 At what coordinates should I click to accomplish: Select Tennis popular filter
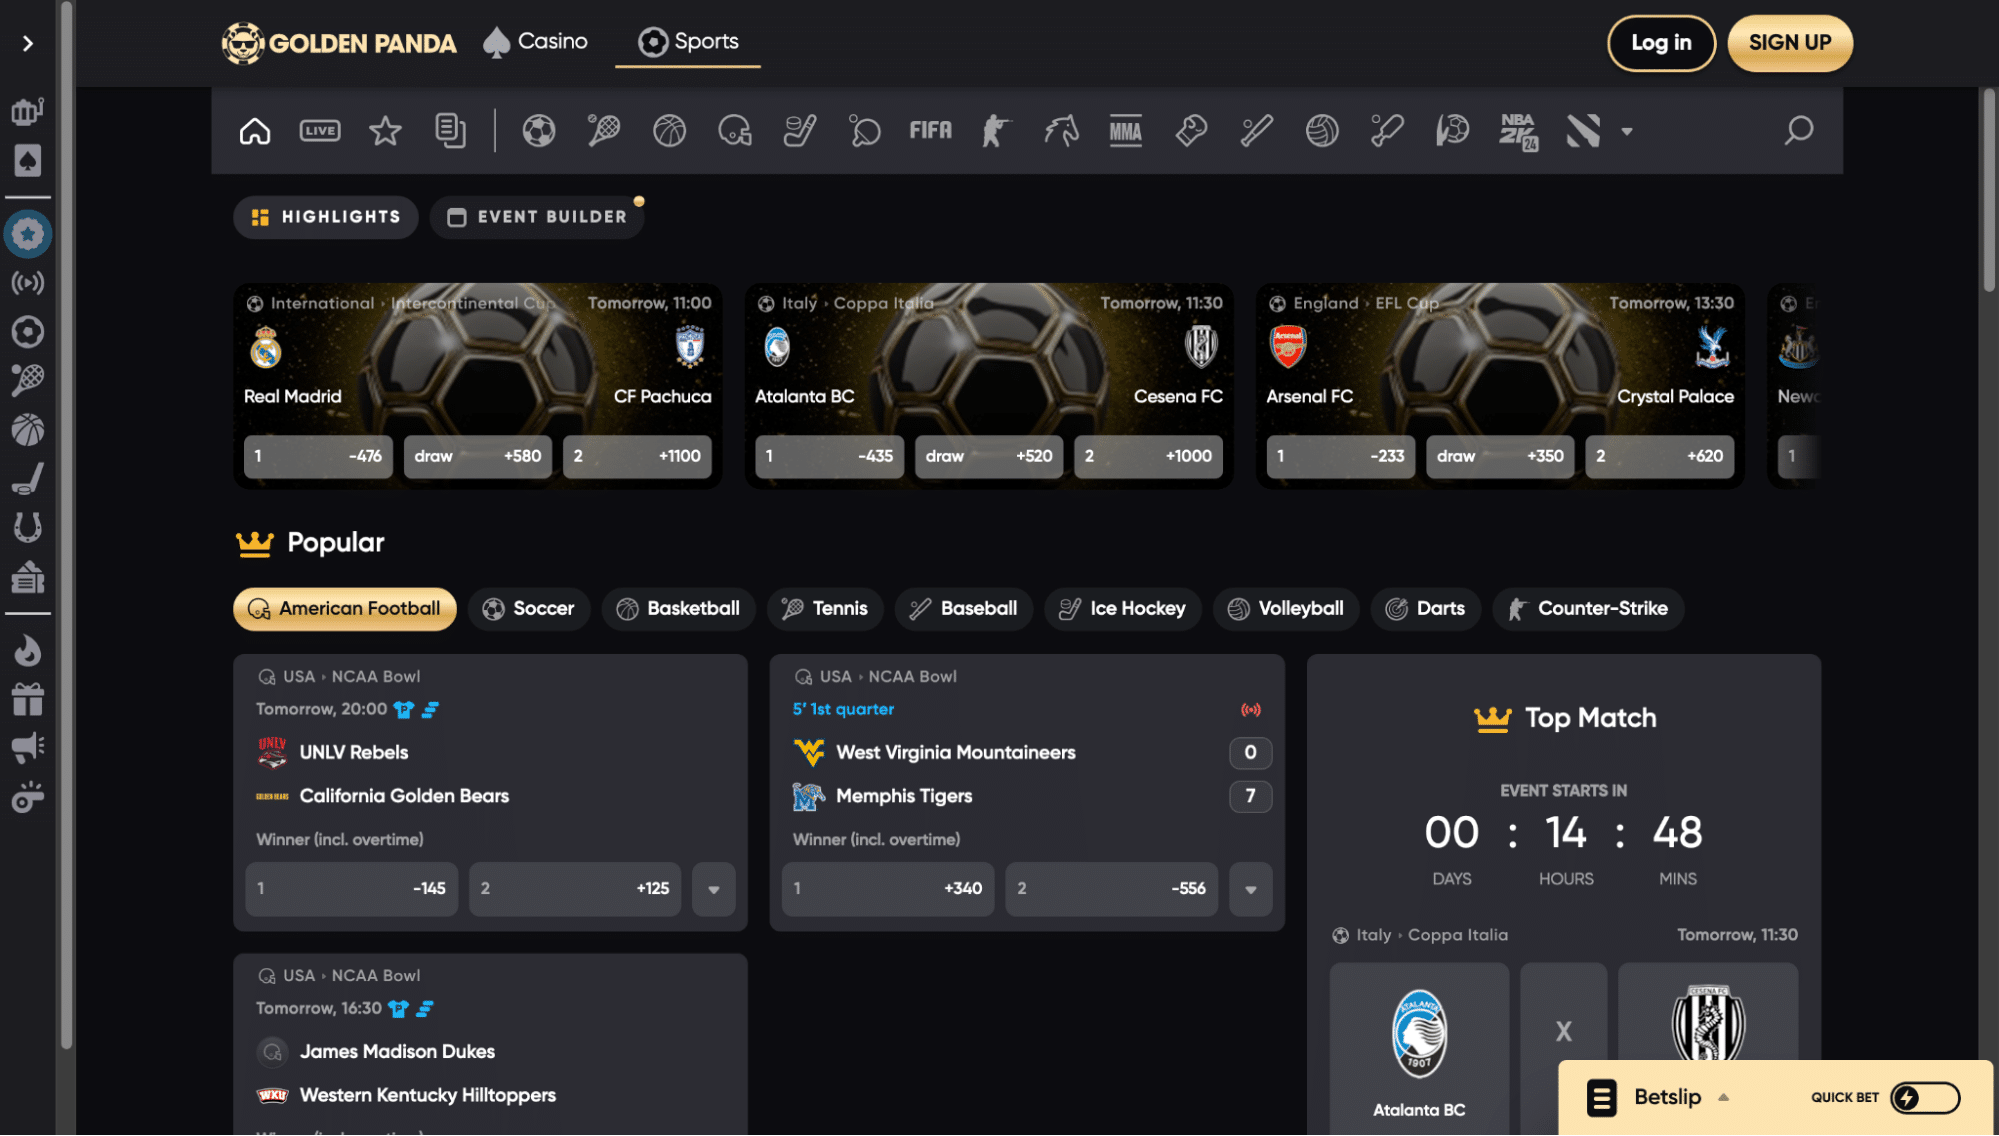coord(826,609)
